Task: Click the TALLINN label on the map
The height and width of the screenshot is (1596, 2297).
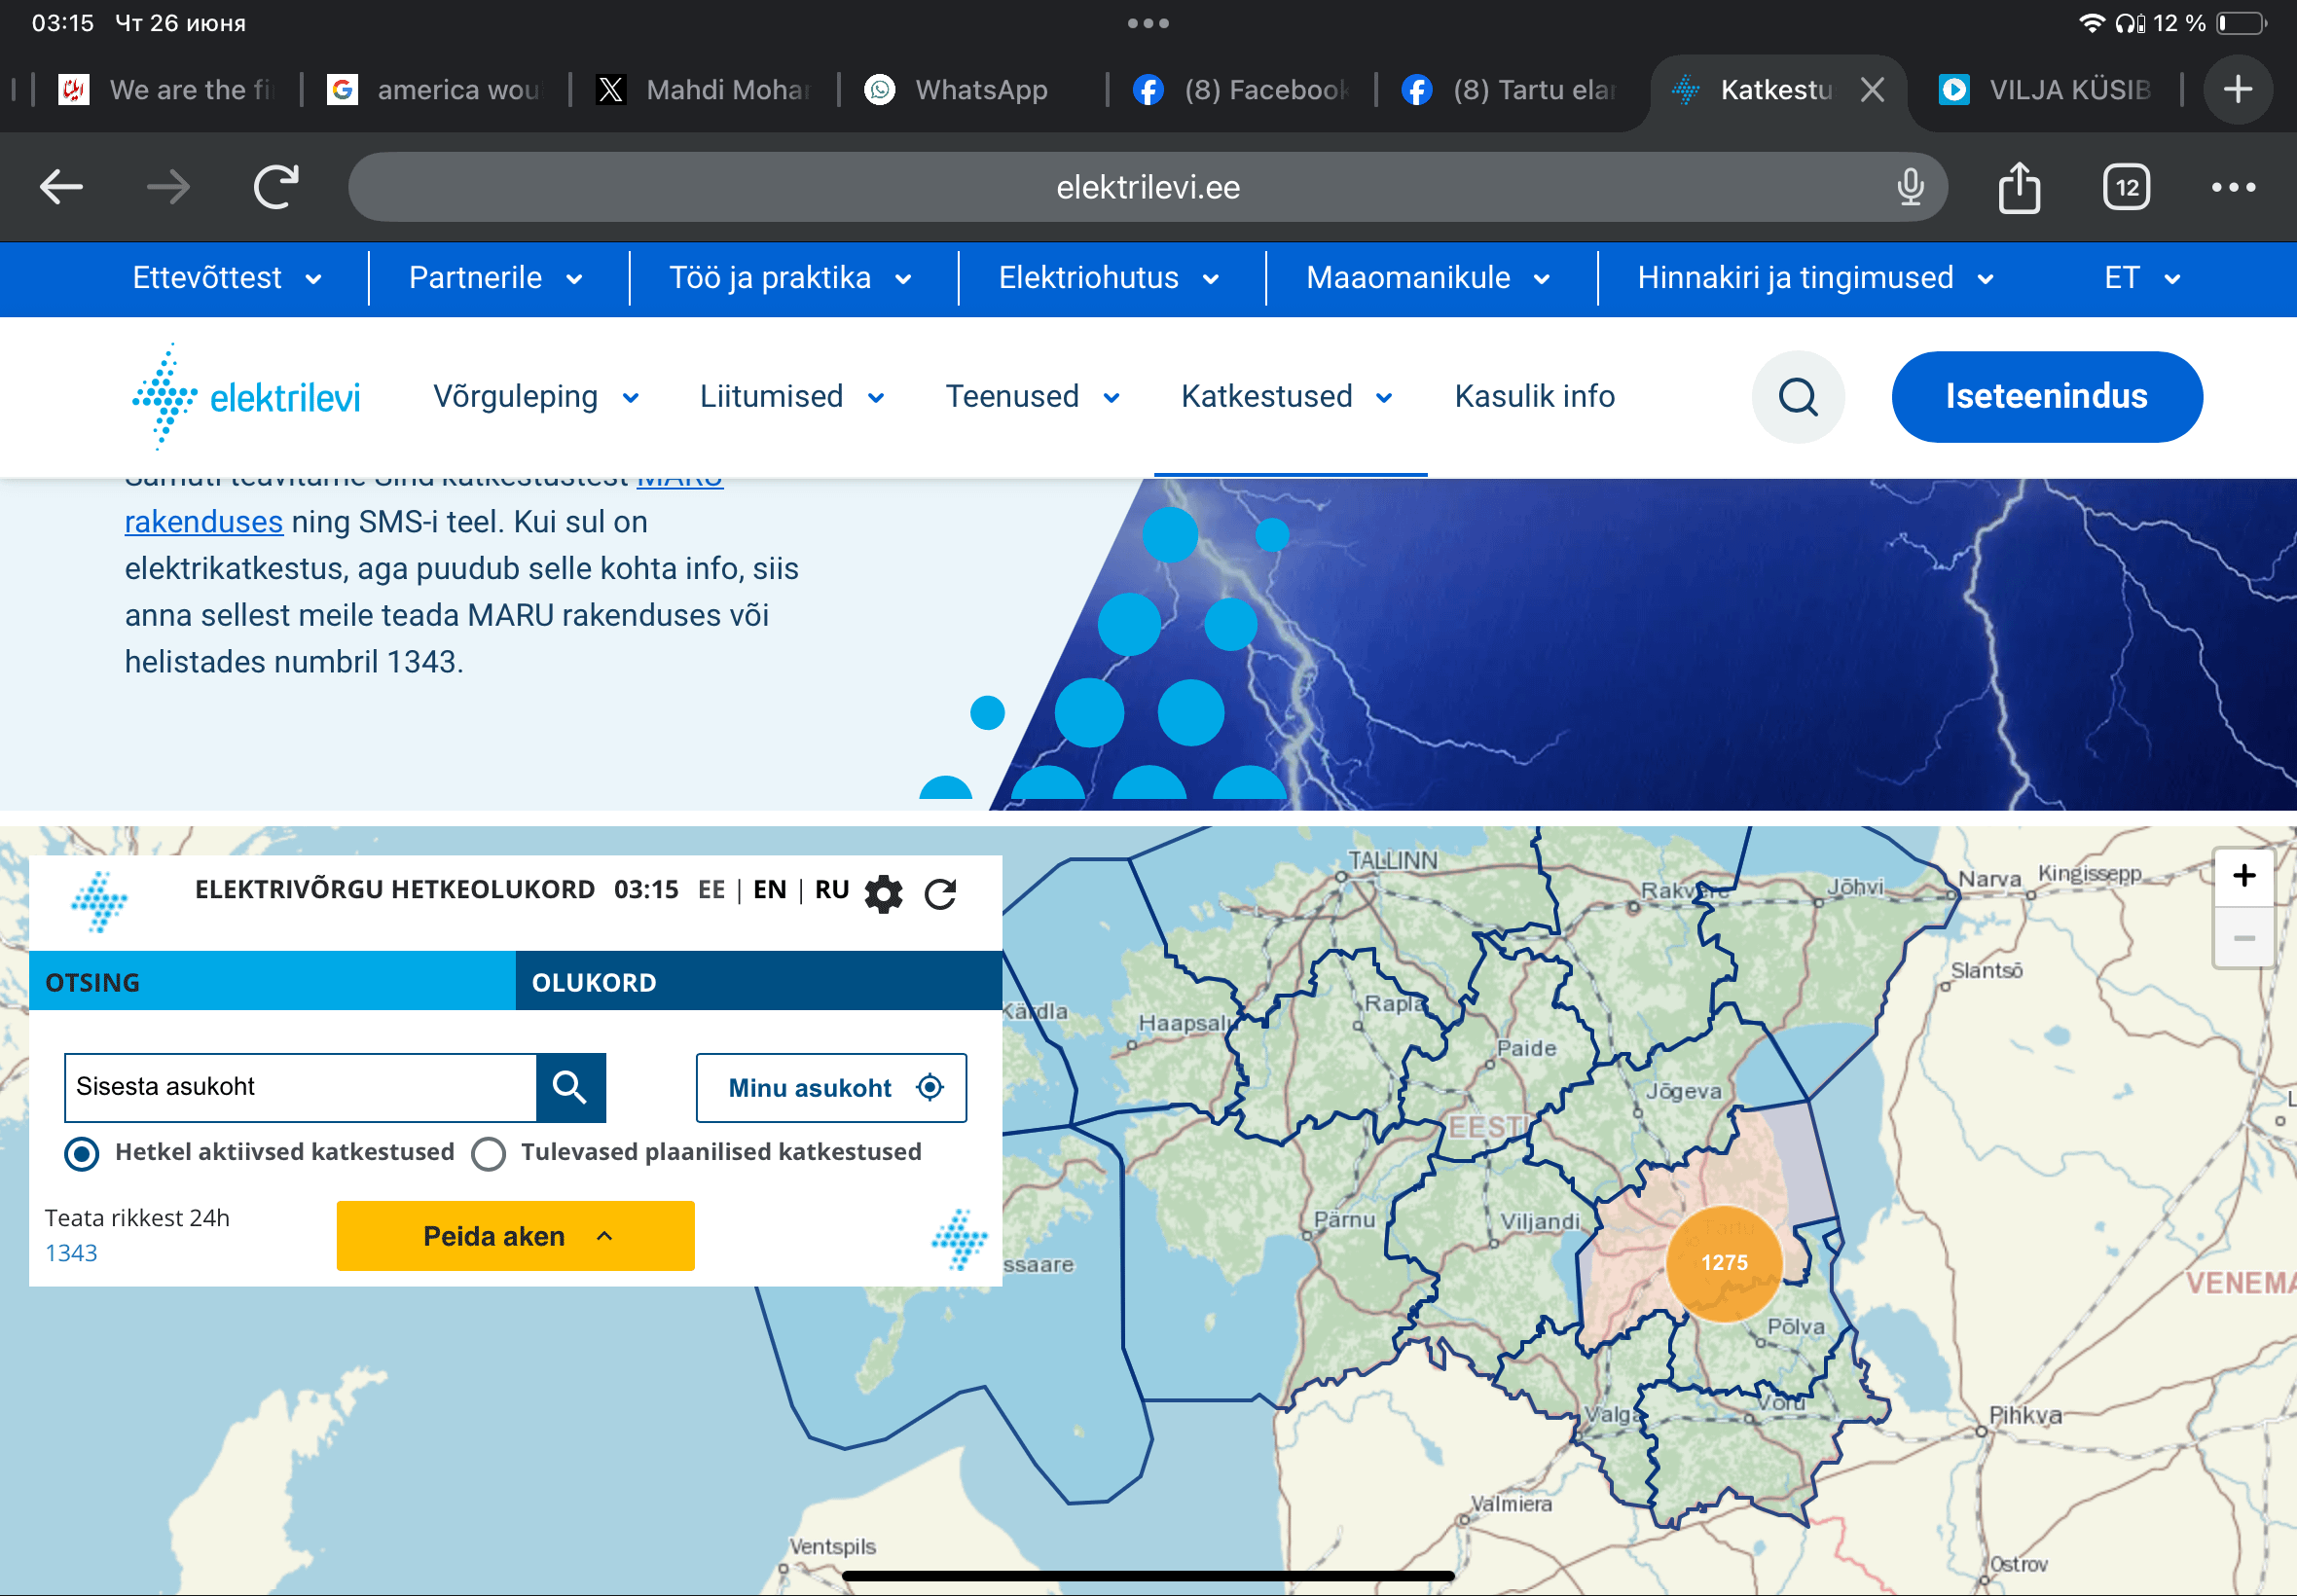Action: coord(1392,860)
